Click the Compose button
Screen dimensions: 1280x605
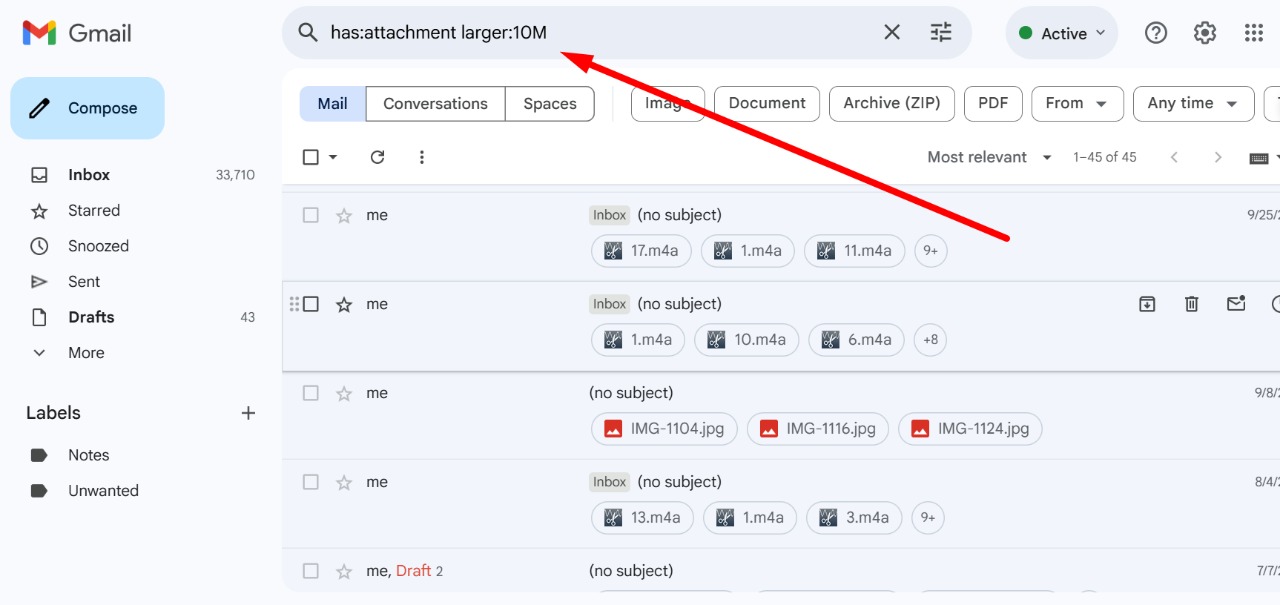tap(87, 108)
